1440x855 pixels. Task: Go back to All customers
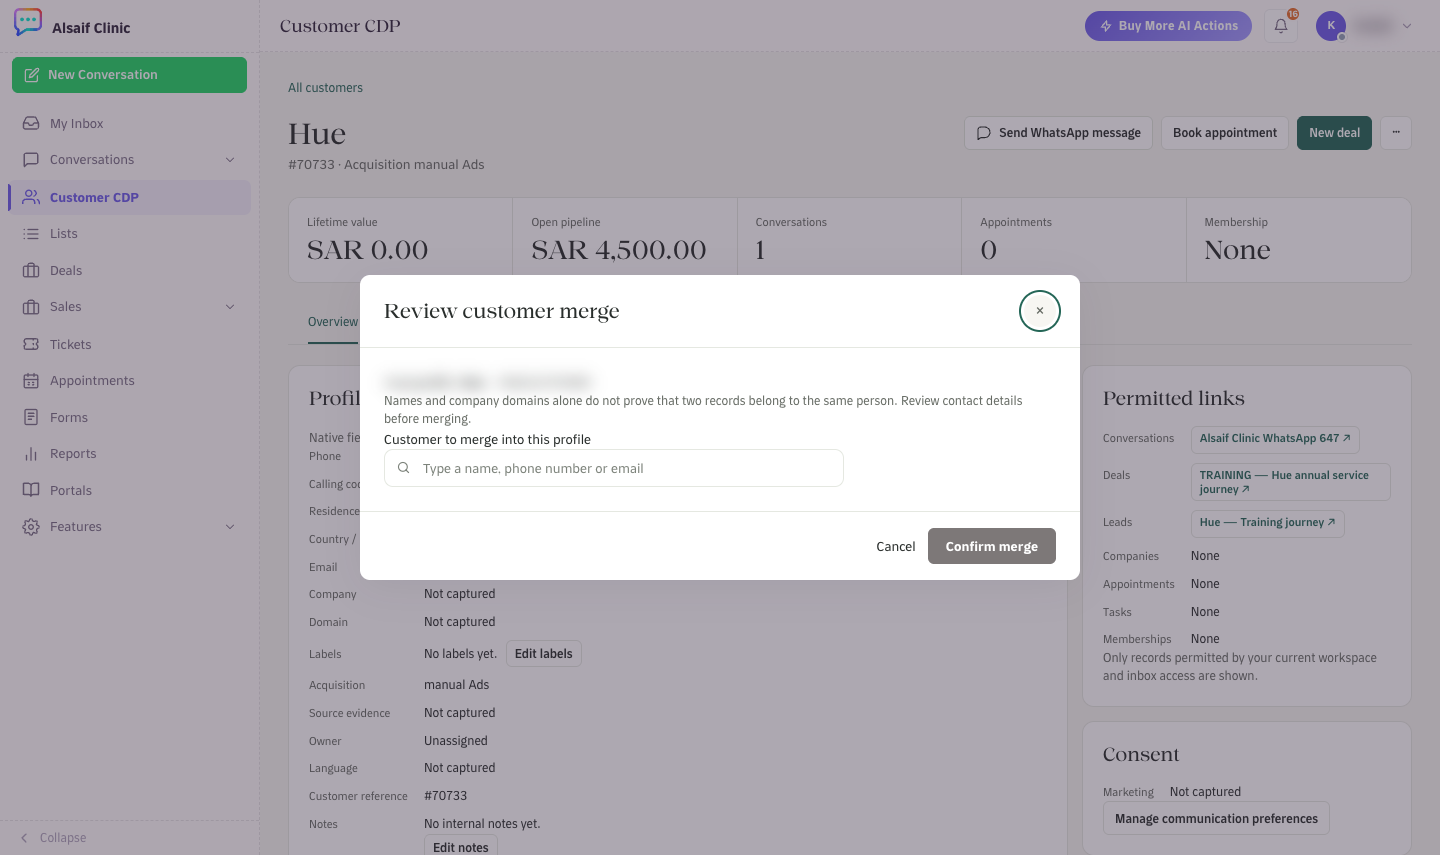pyautogui.click(x=325, y=88)
